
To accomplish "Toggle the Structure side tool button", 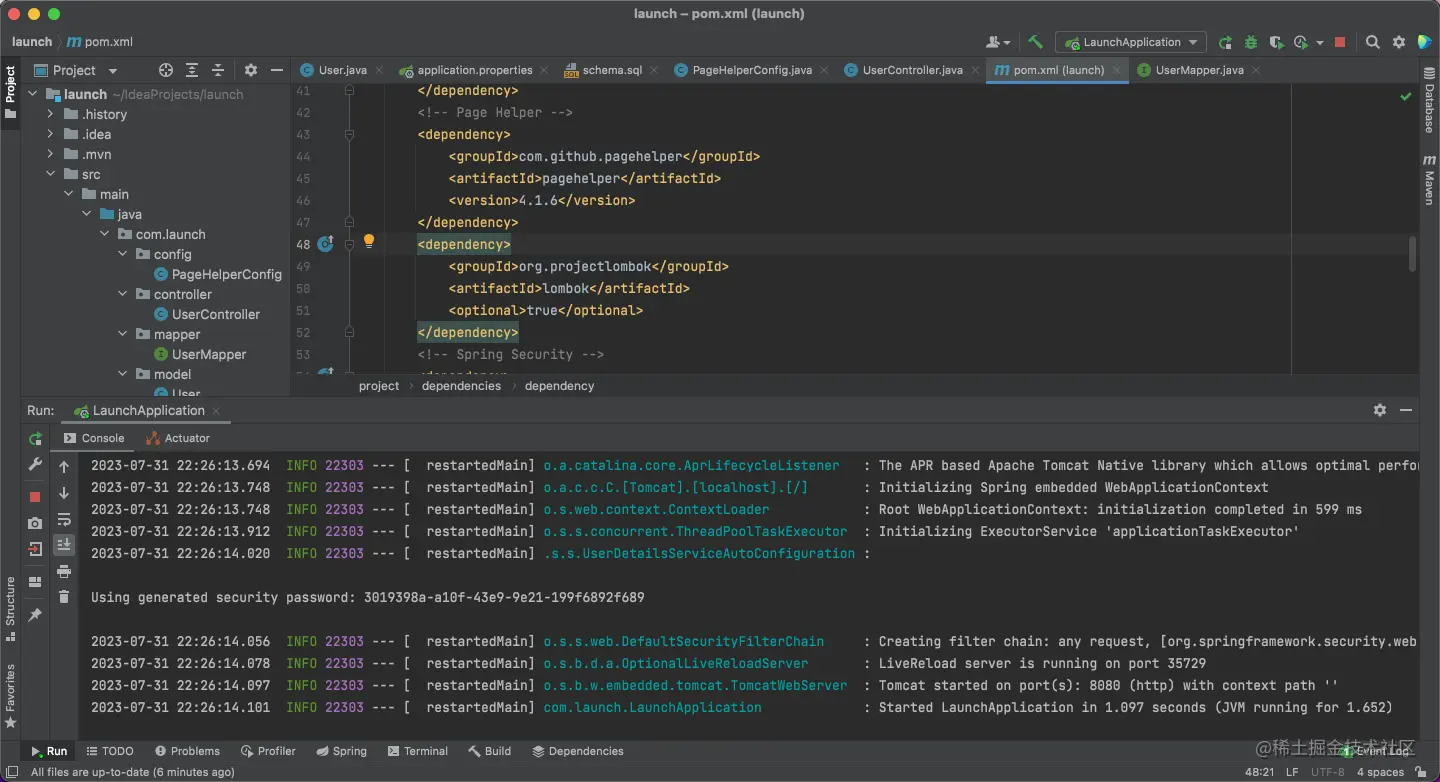I will click(11, 609).
